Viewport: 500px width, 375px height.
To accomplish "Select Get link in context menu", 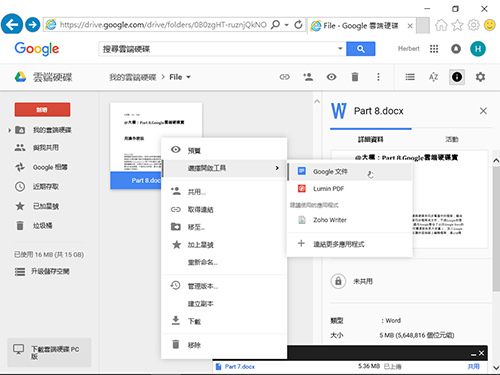I will coord(224,209).
